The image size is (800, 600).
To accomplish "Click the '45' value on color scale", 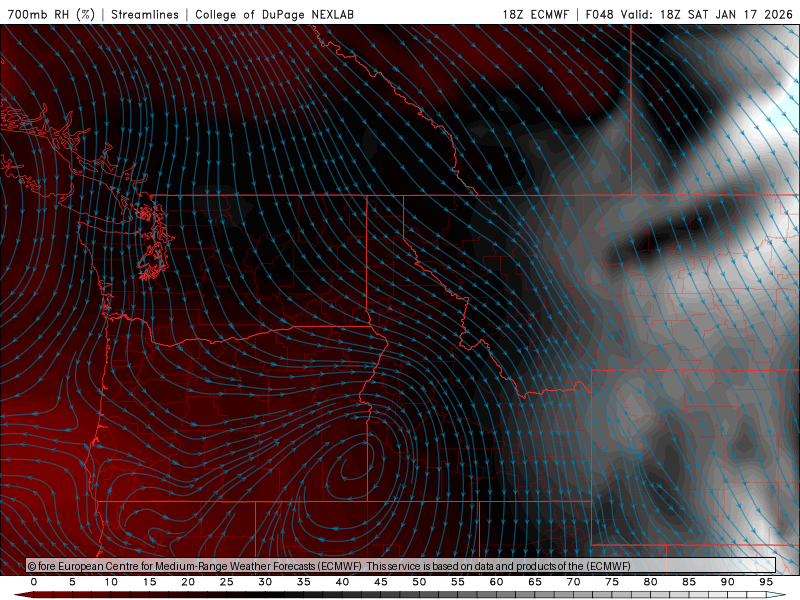I will pos(381,582).
